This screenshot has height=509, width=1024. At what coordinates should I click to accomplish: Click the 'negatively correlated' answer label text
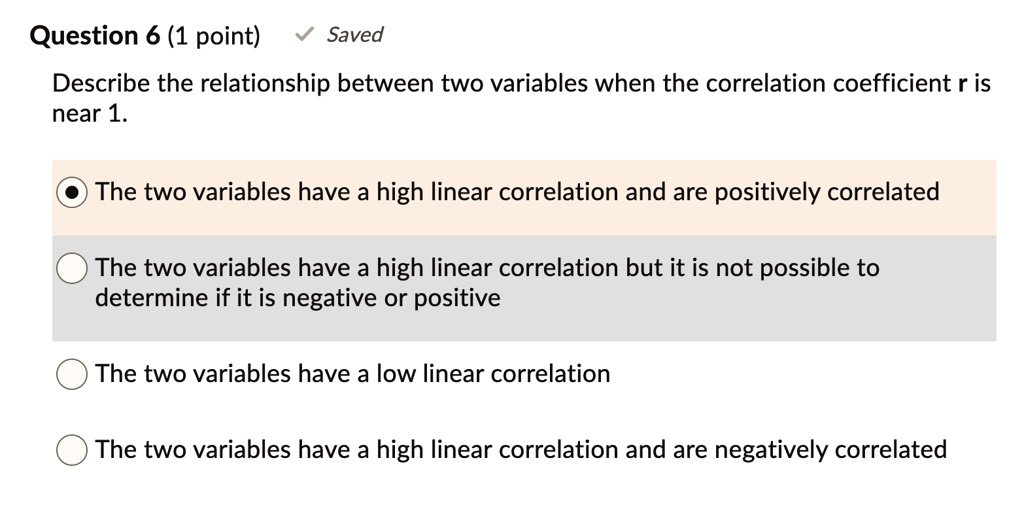tap(521, 450)
